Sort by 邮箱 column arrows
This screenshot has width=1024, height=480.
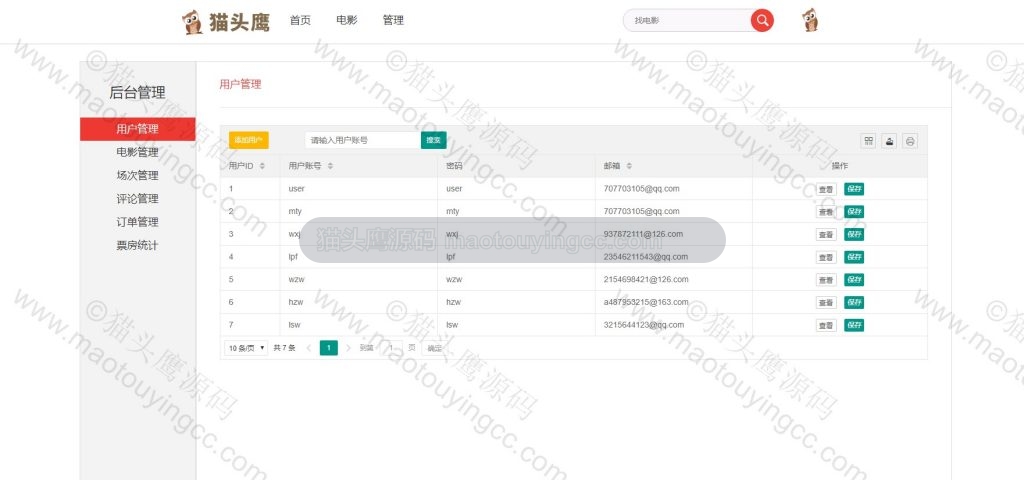pyautogui.click(x=629, y=167)
